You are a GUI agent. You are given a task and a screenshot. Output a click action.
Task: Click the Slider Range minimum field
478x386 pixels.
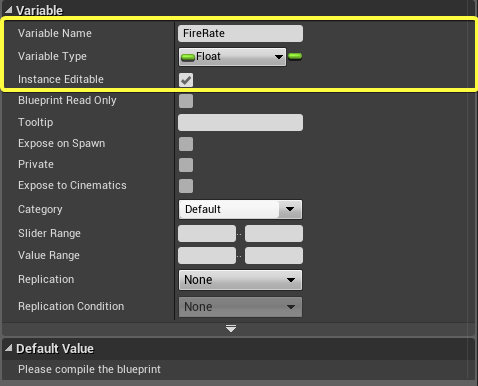click(207, 233)
